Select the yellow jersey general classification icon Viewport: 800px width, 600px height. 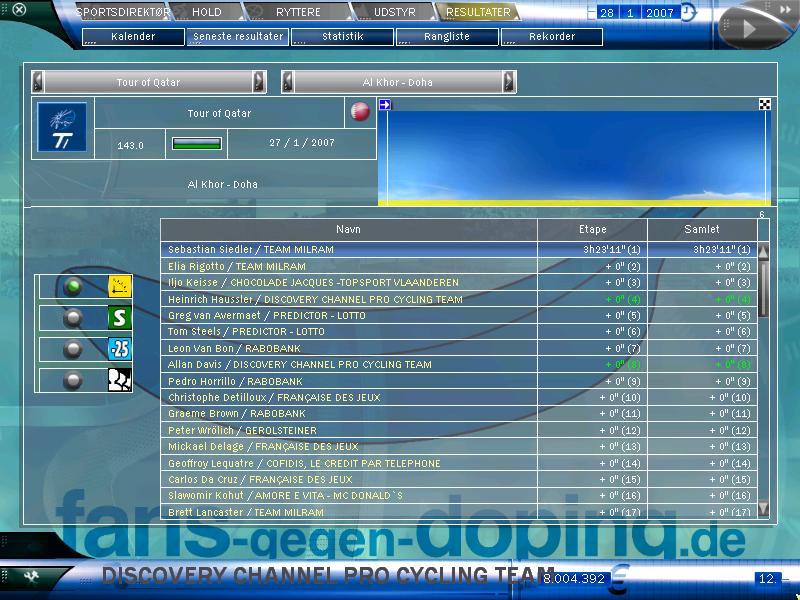119,288
